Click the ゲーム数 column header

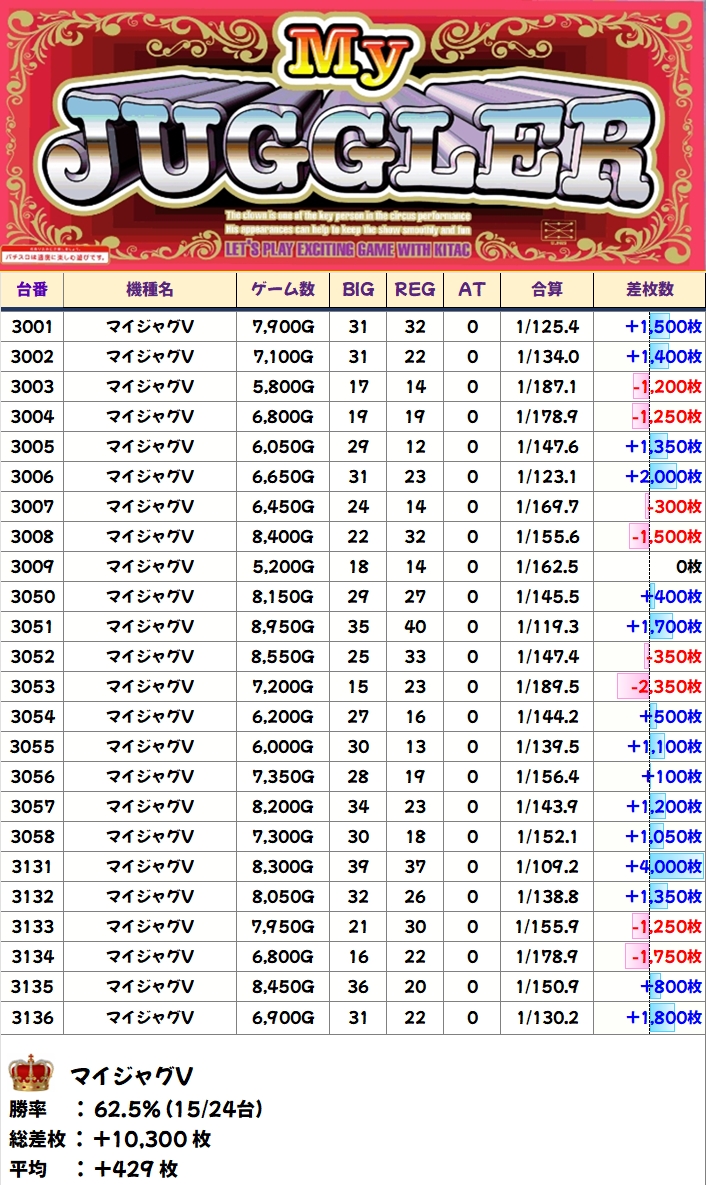point(283,290)
